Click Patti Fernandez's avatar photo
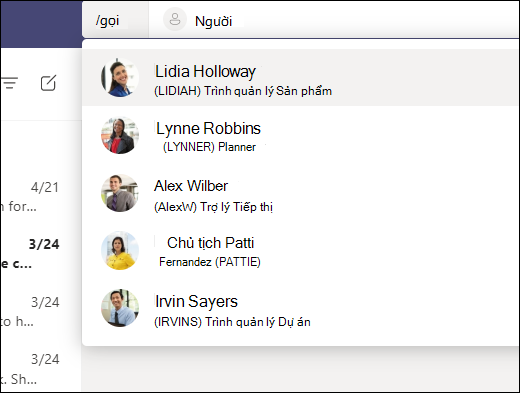This screenshot has height=393, width=520. pyautogui.click(x=120, y=250)
